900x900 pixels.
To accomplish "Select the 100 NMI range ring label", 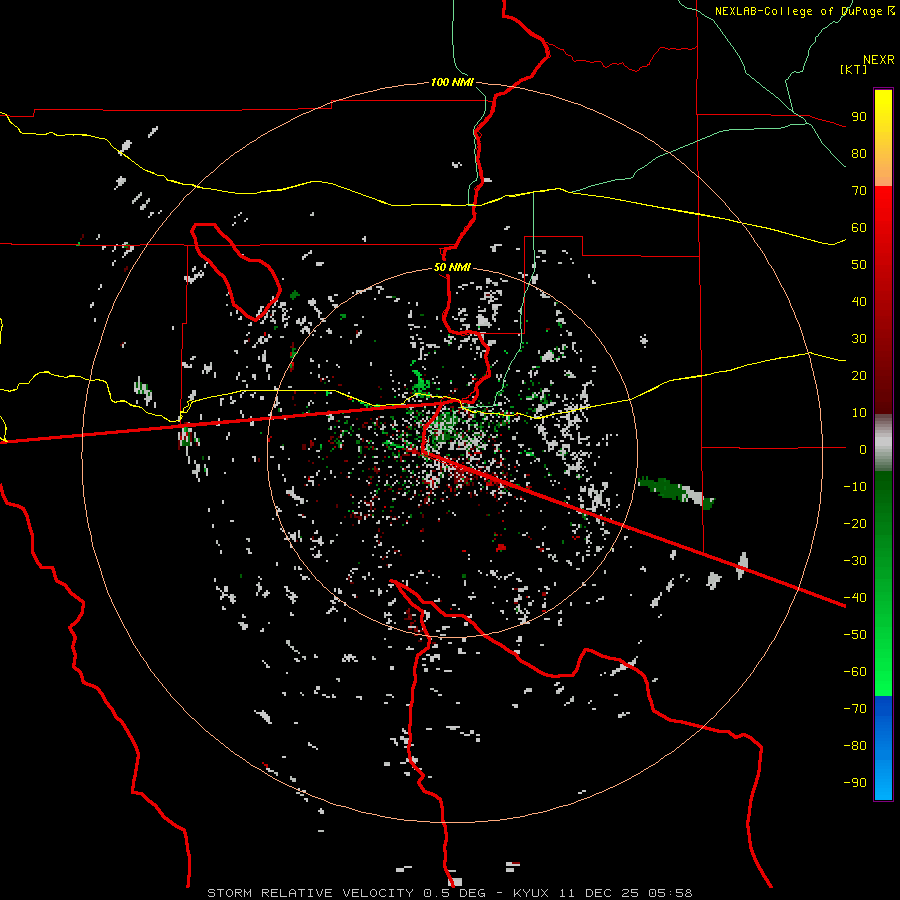I will coord(452,82).
